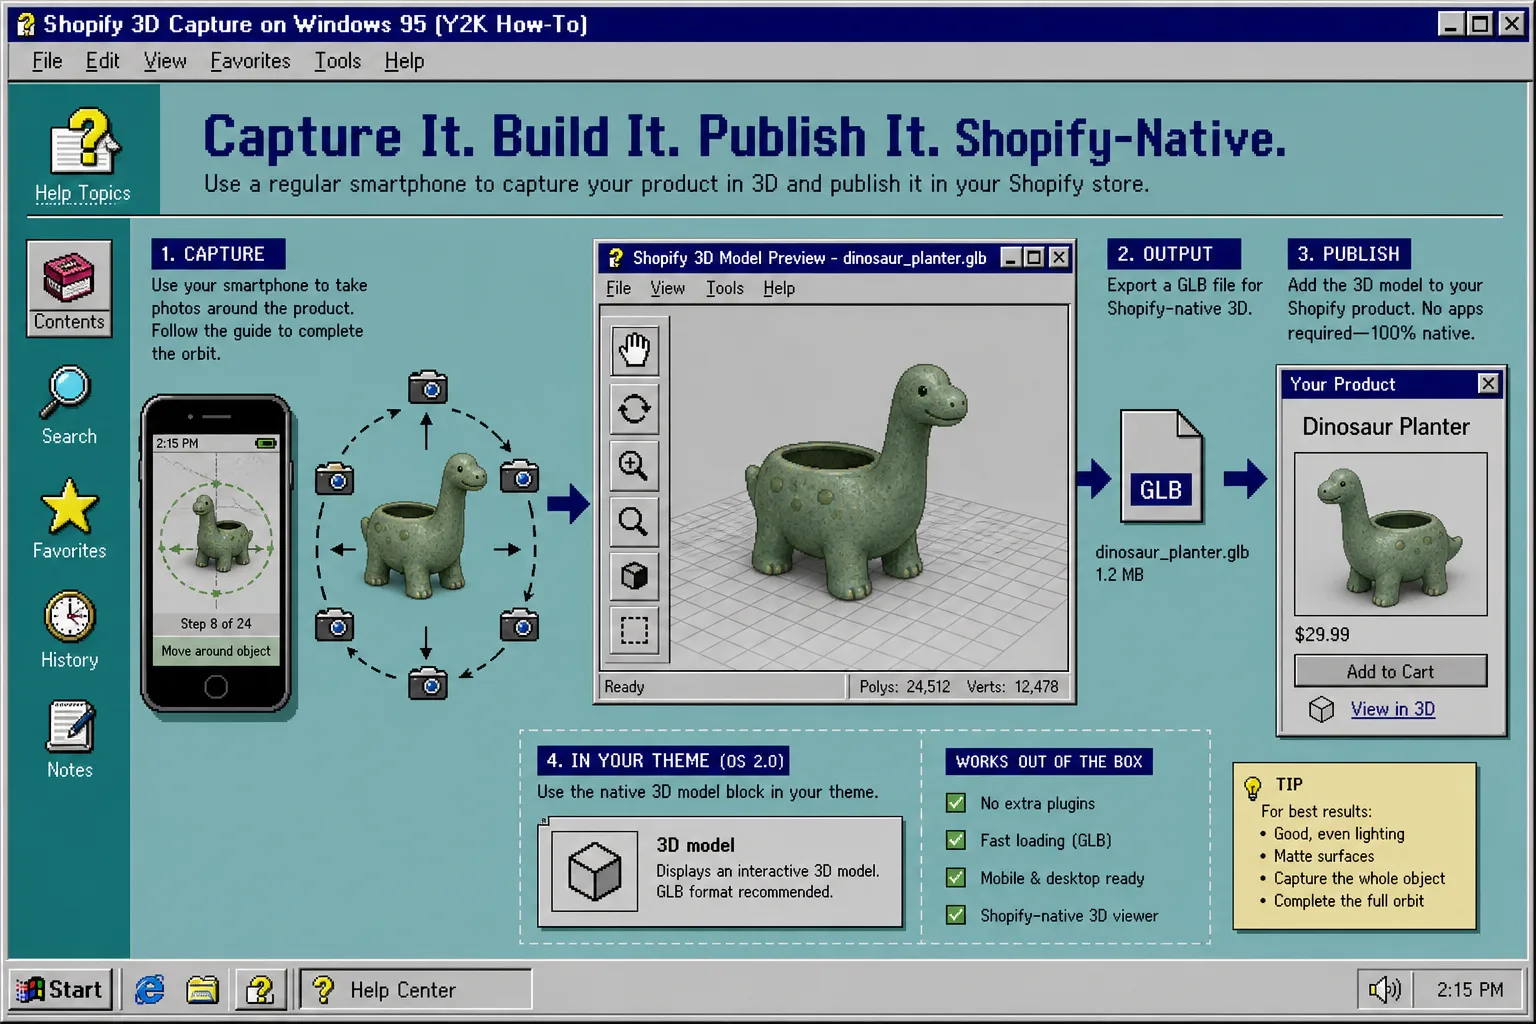Click the Verts: 12,478 status entry
1536x1024 pixels.
point(1012,687)
